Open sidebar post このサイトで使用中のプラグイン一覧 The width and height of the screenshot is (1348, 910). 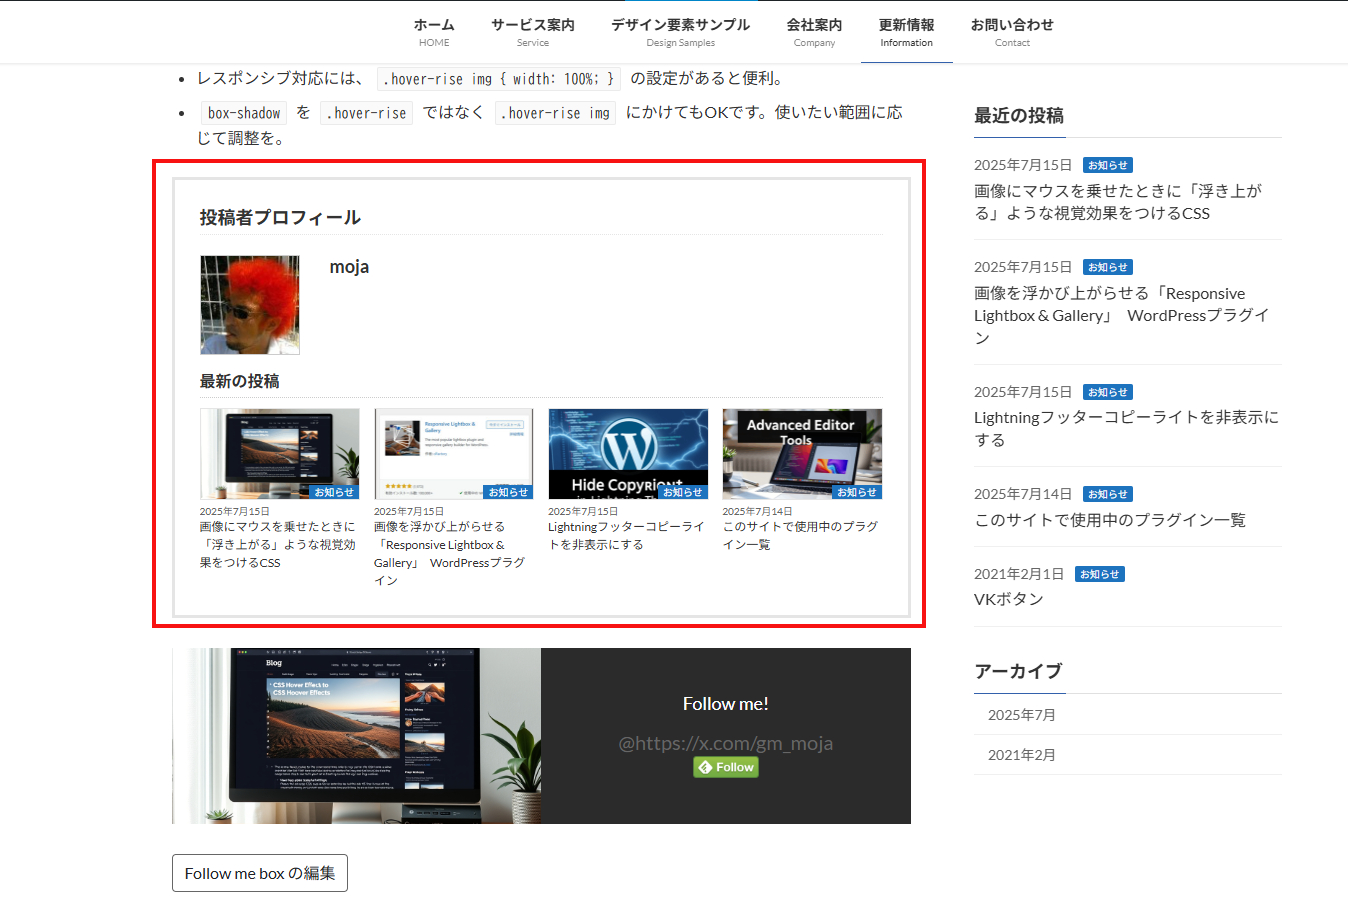[x=1110, y=520]
